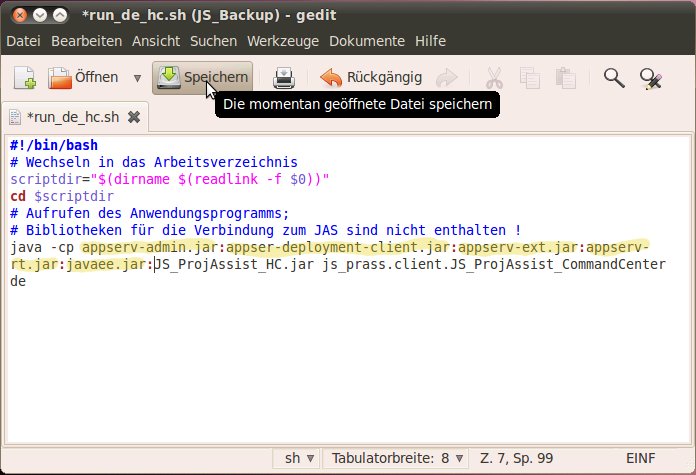Click the redo arrow icon

click(447, 78)
